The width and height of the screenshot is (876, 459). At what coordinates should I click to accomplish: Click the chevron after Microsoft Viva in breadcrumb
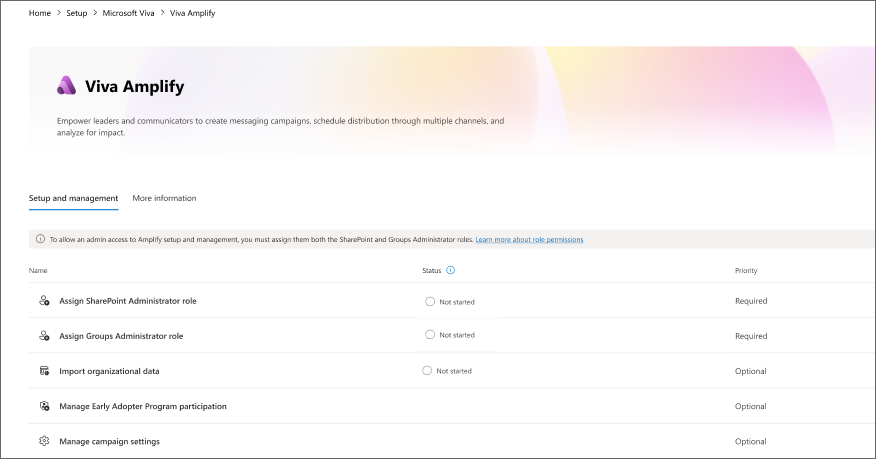tap(163, 12)
